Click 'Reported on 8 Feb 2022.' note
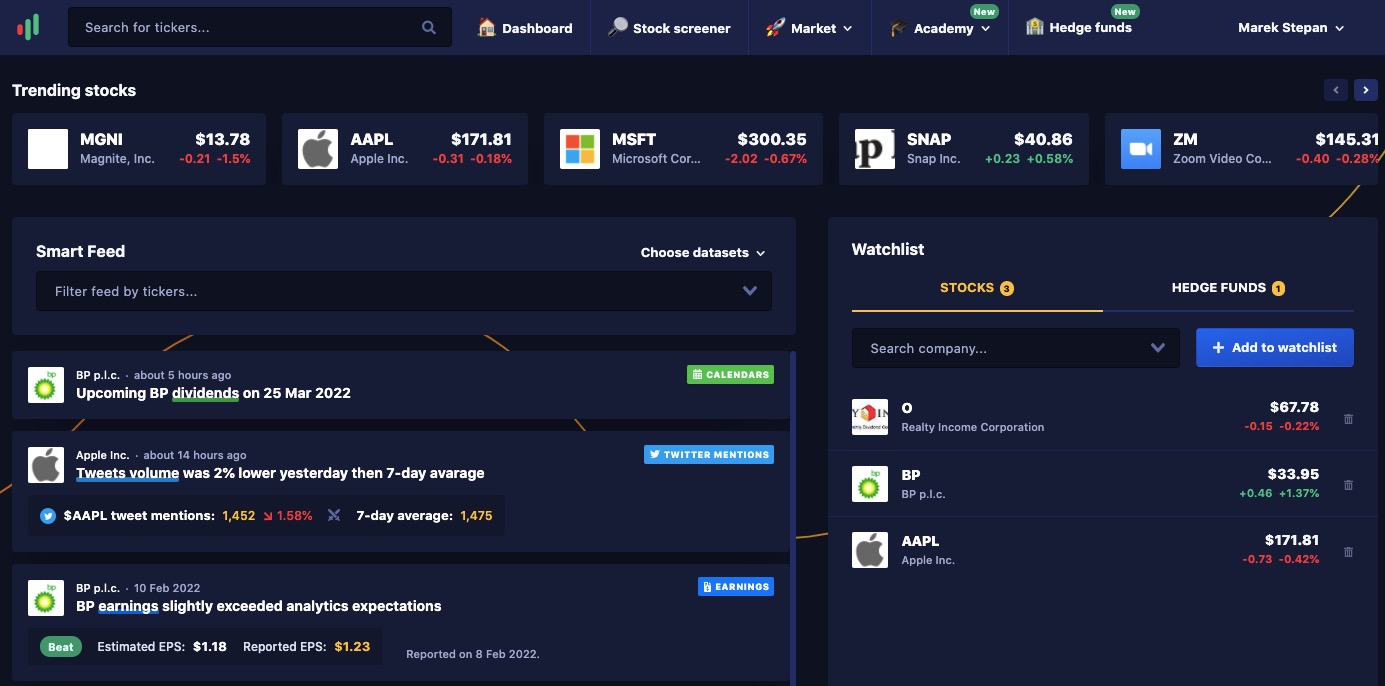This screenshot has height=686, width=1385. (x=473, y=654)
